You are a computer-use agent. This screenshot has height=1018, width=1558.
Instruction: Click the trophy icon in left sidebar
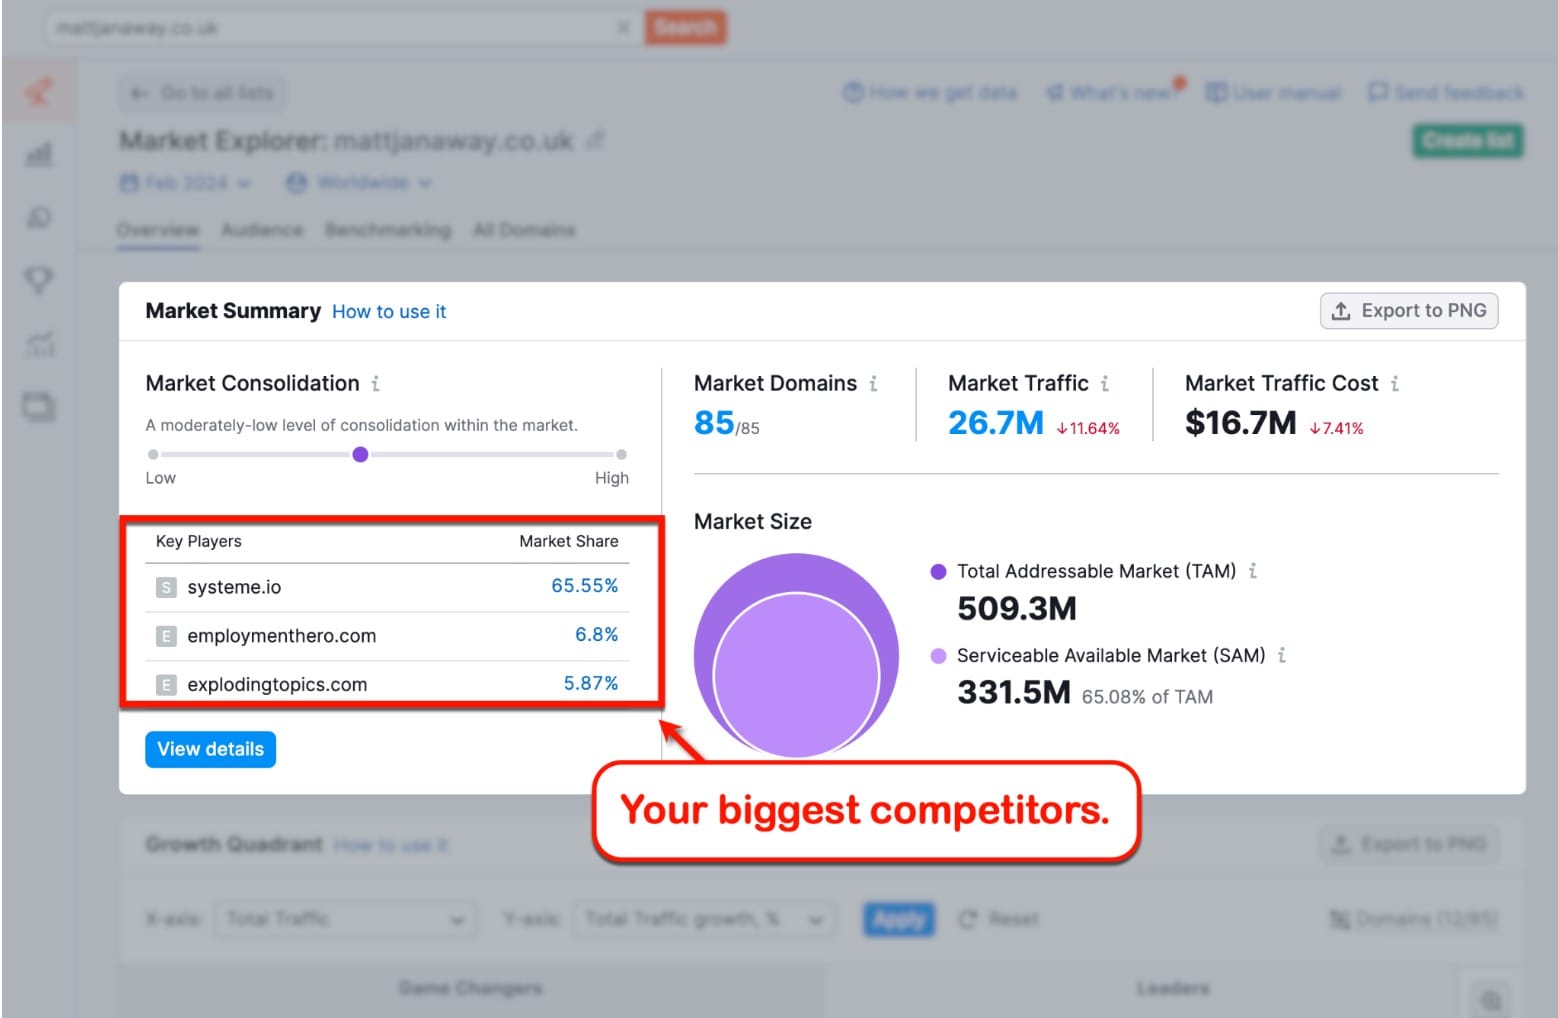(x=39, y=280)
